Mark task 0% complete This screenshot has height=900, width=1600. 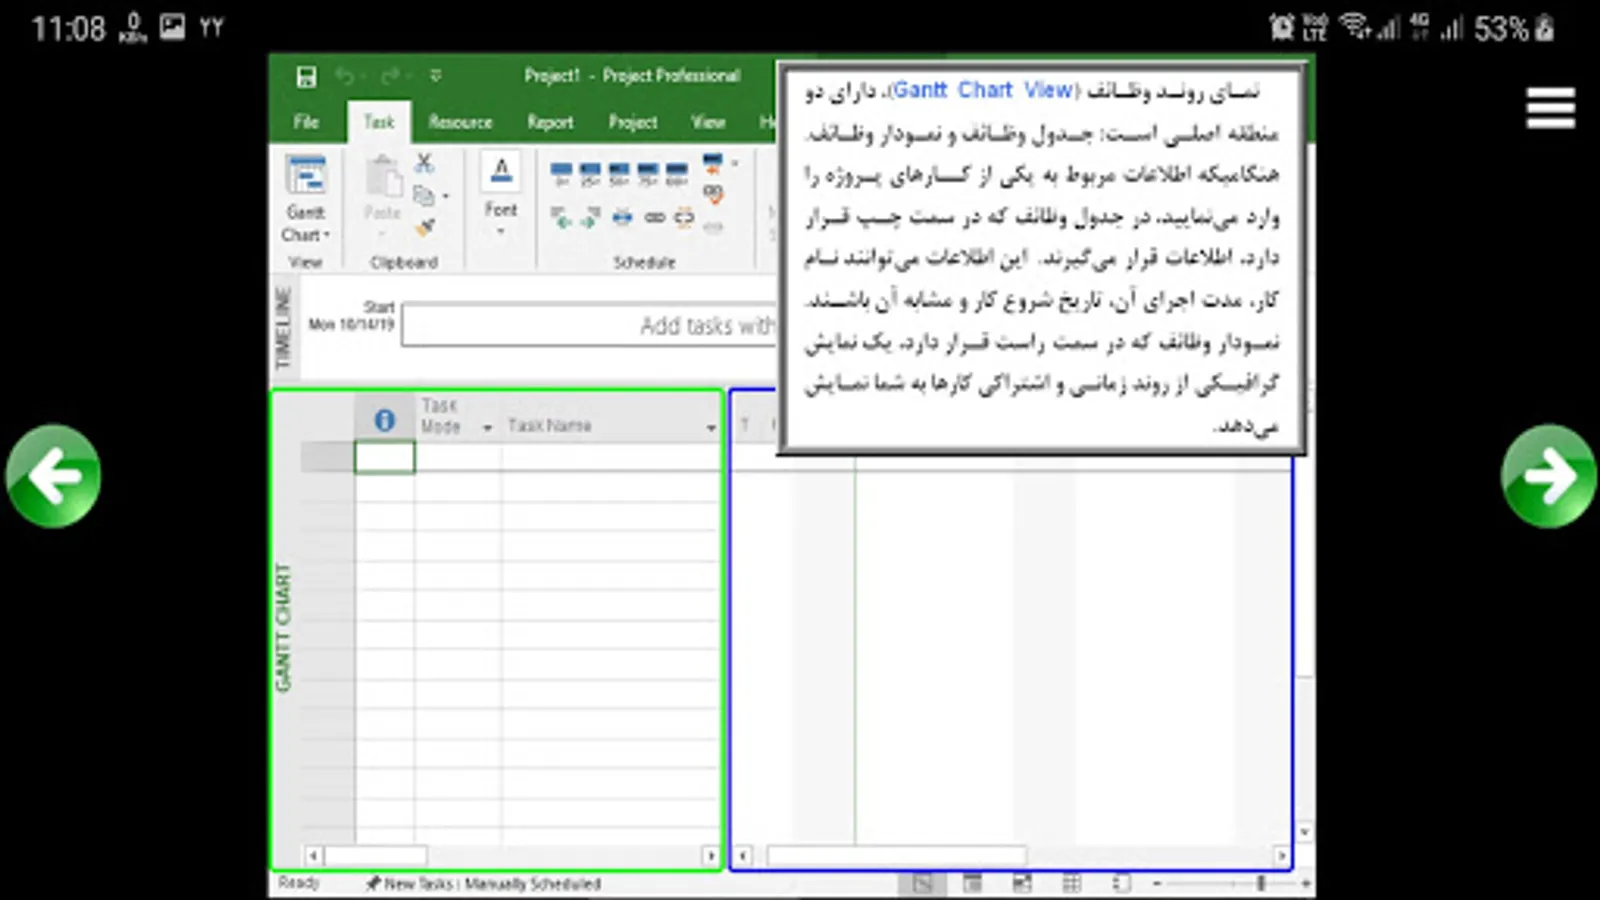(561, 175)
